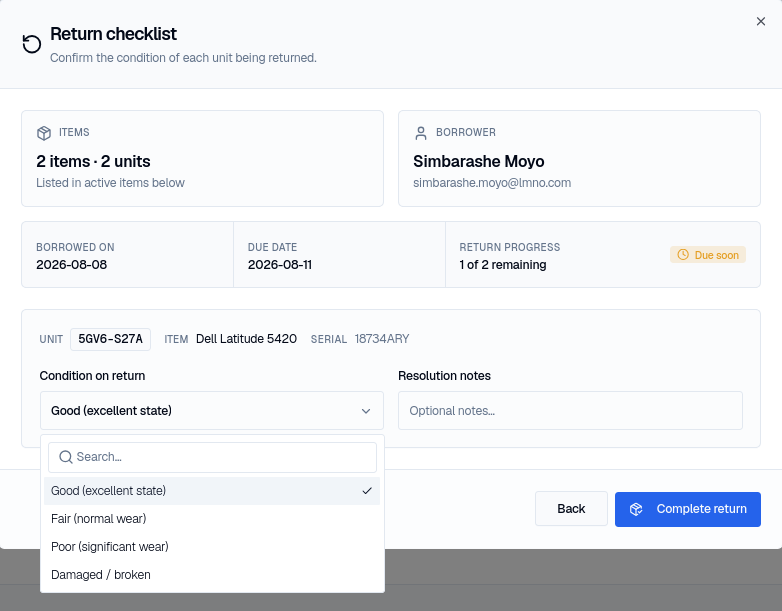
Task: Select Damaged / broken option
Action: pyautogui.click(x=212, y=575)
